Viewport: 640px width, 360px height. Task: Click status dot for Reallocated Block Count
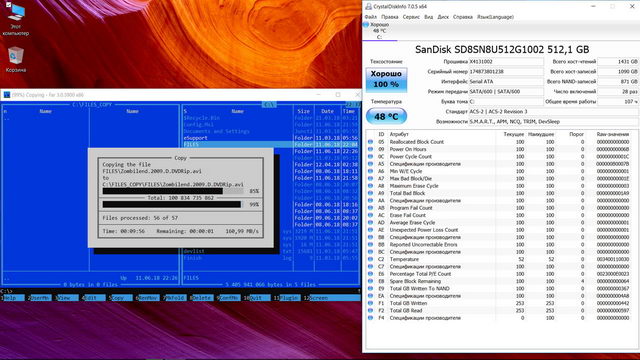pyautogui.click(x=370, y=142)
